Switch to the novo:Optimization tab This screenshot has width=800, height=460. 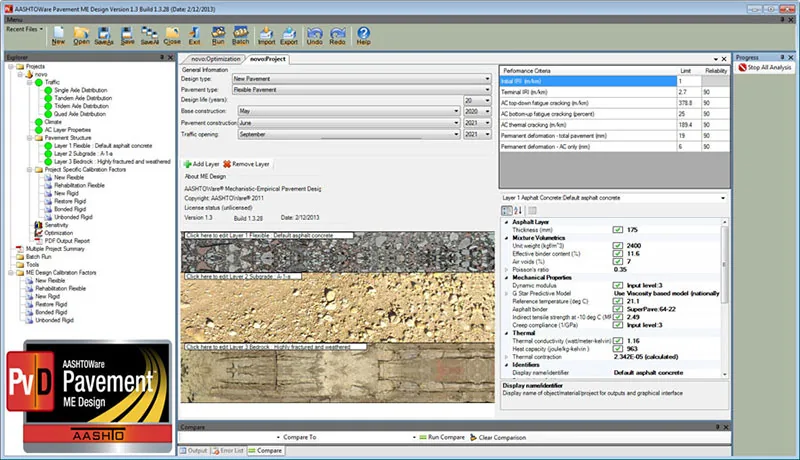pos(216,59)
